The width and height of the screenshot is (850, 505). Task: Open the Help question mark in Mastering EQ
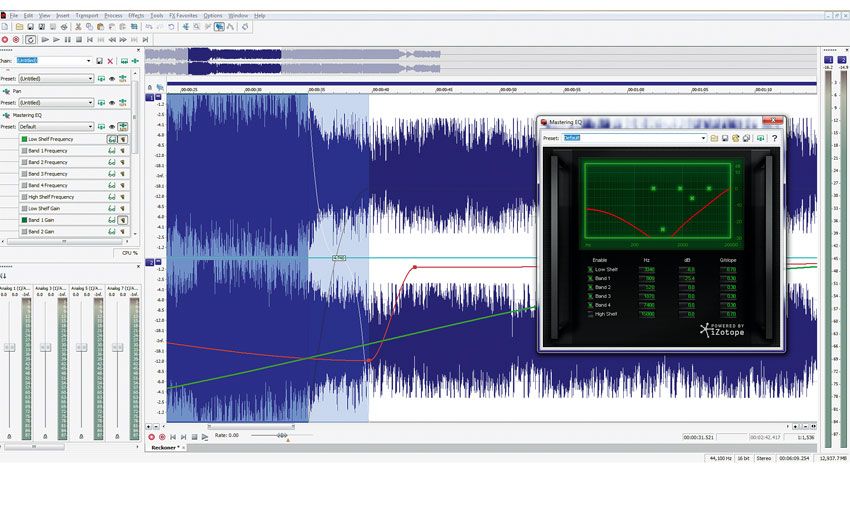coord(774,138)
